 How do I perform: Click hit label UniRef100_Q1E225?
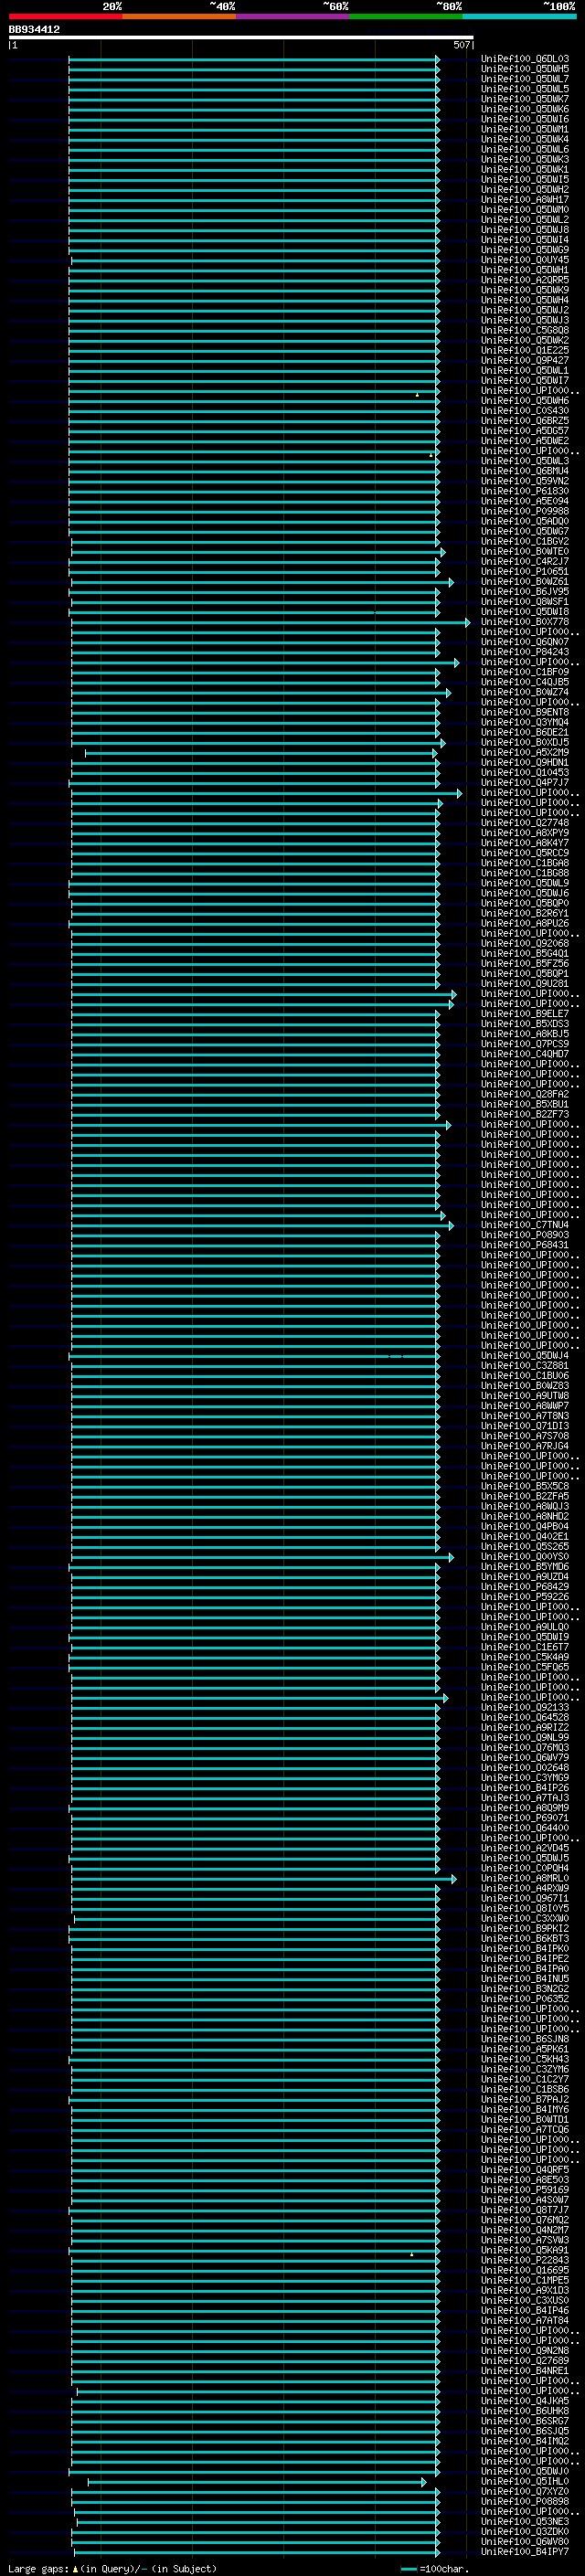click(x=525, y=351)
